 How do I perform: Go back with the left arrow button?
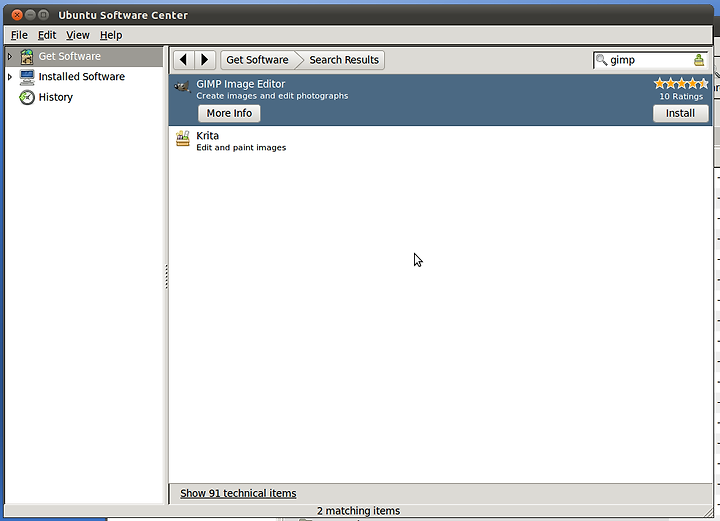point(184,60)
